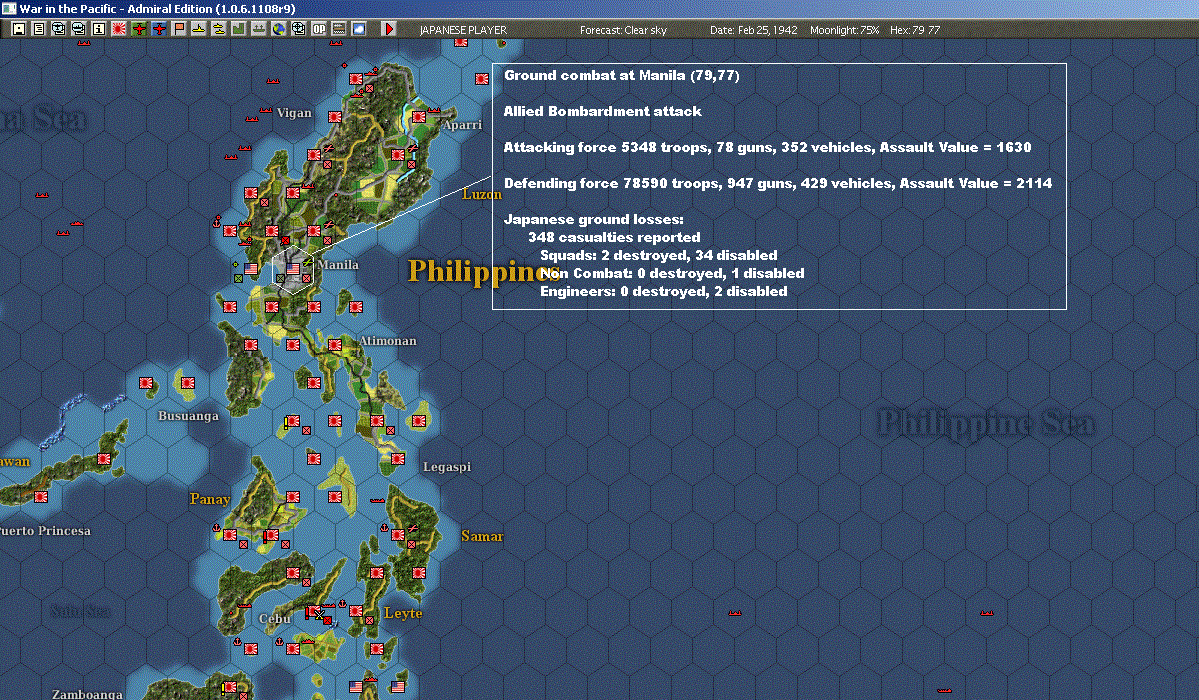
Task: Select red aircraft icon on blue background
Action: point(159,28)
